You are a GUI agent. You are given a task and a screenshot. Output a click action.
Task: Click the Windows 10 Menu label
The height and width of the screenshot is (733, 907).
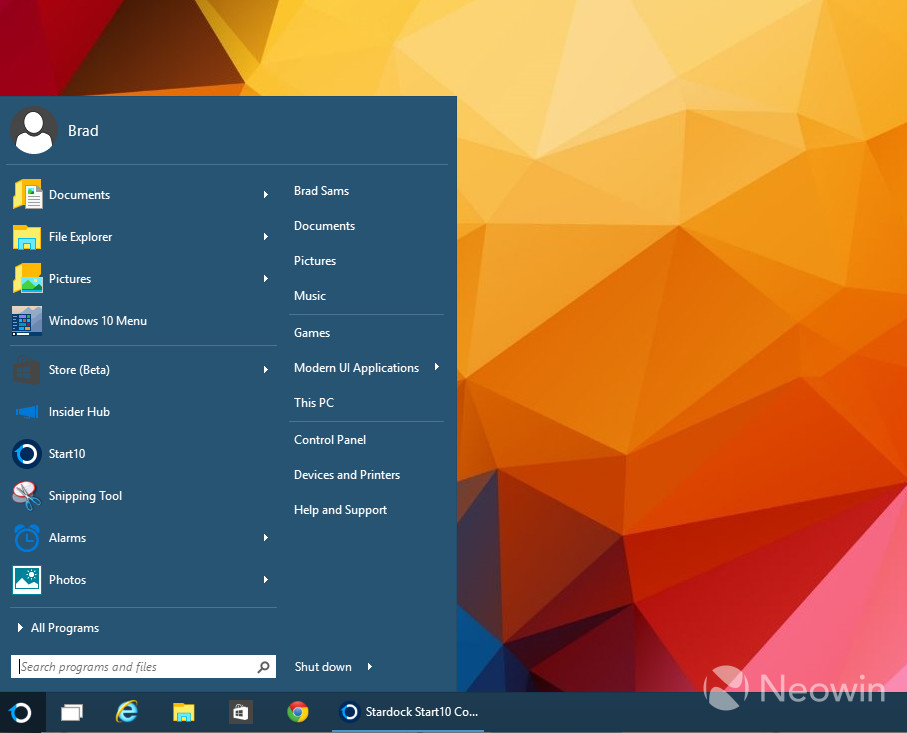point(98,321)
